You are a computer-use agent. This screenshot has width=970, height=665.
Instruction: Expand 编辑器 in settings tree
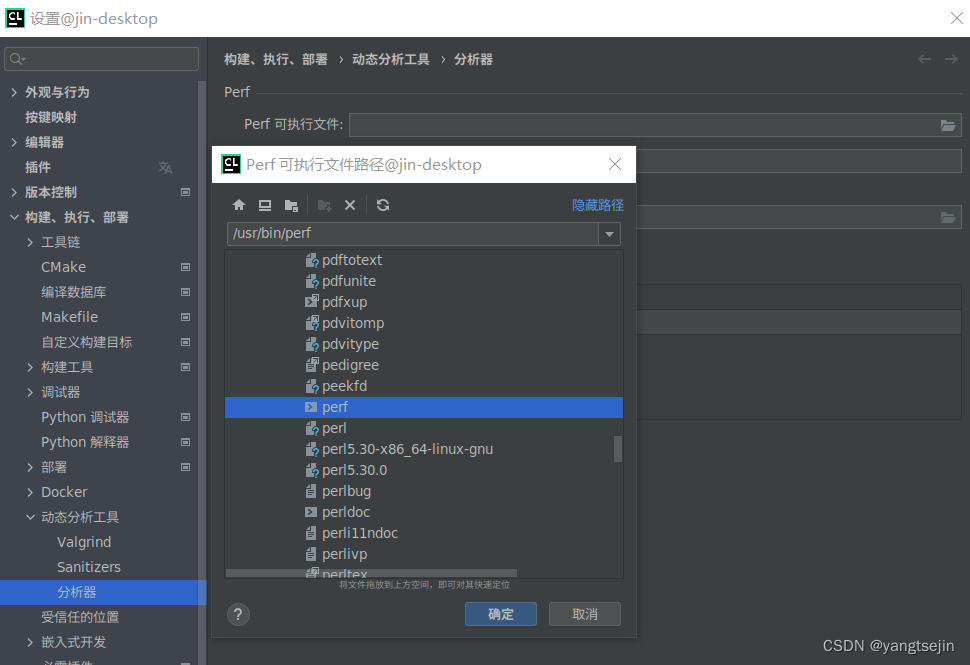point(14,142)
